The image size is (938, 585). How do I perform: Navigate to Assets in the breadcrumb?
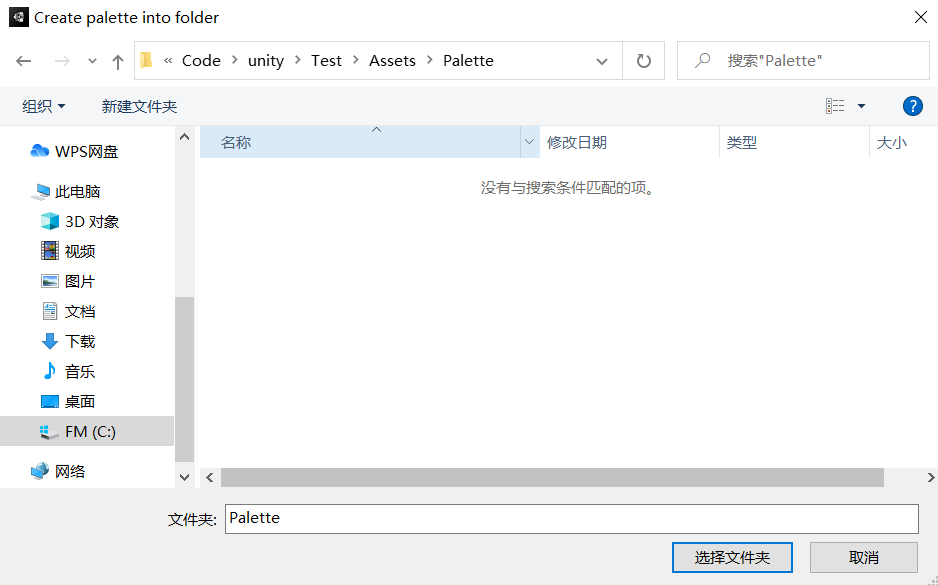(x=392, y=60)
